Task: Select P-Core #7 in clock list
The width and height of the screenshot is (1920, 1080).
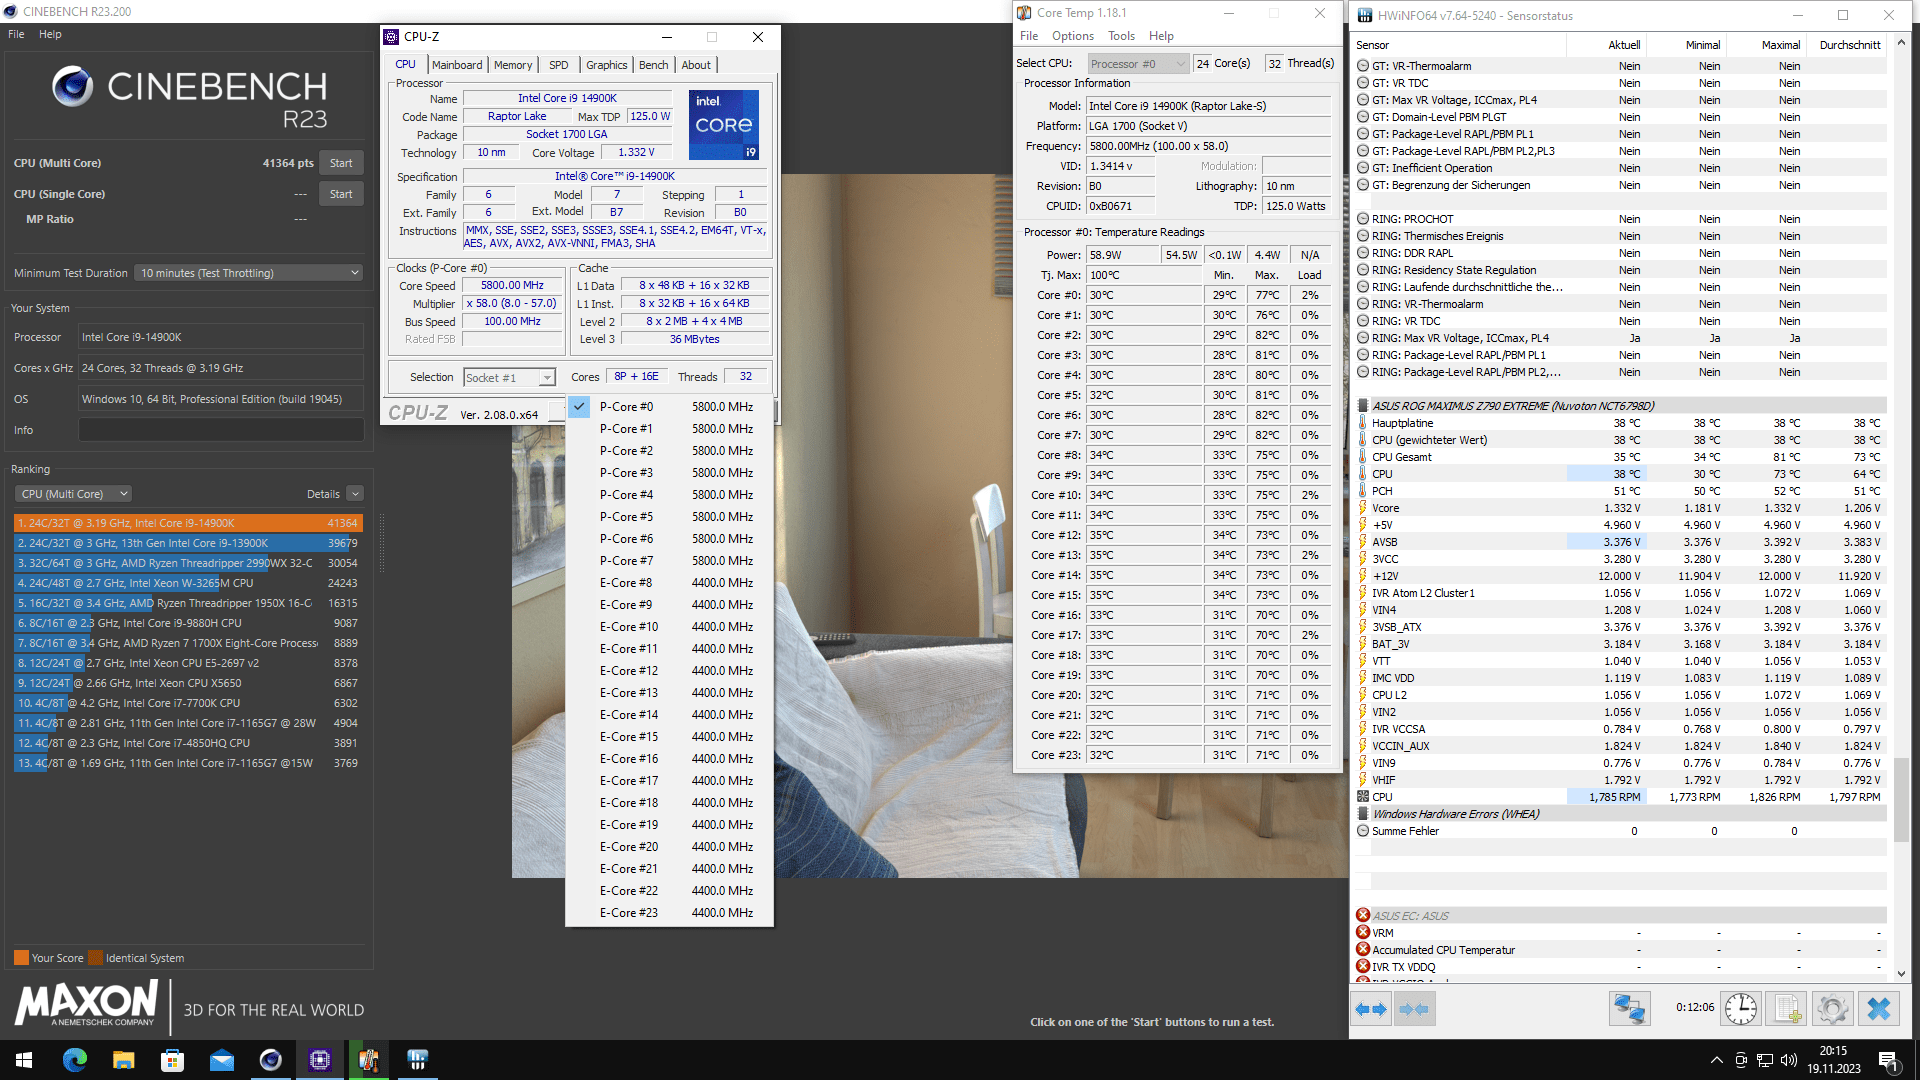Action: click(x=669, y=561)
